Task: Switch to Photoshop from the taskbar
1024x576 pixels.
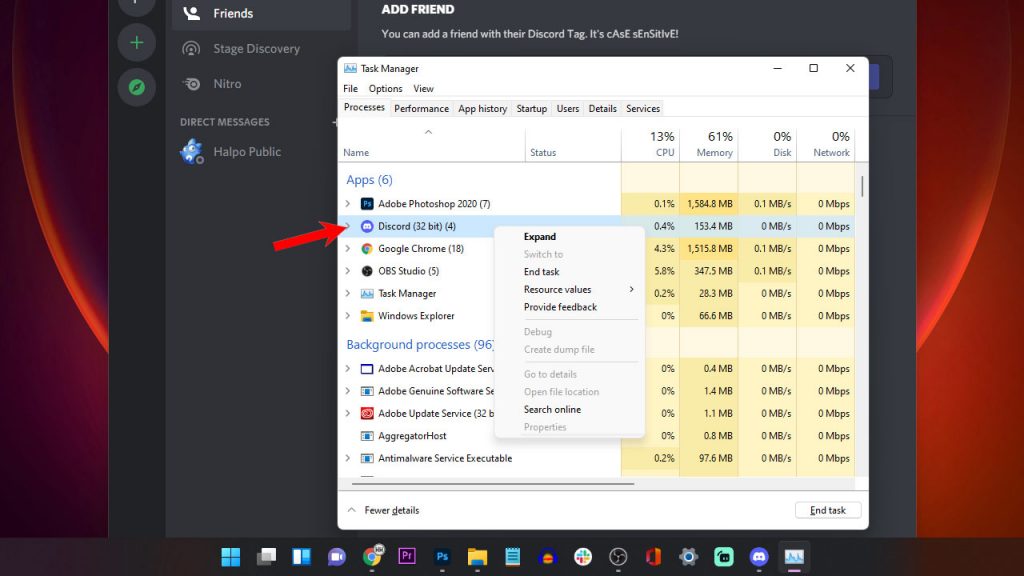Action: coord(442,556)
